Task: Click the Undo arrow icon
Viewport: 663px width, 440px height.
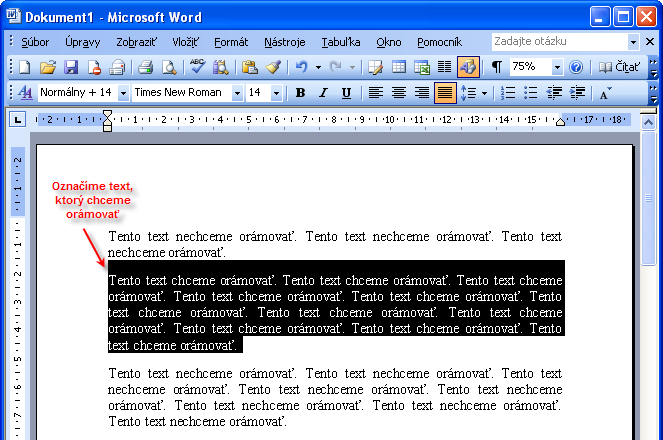Action: 301,67
